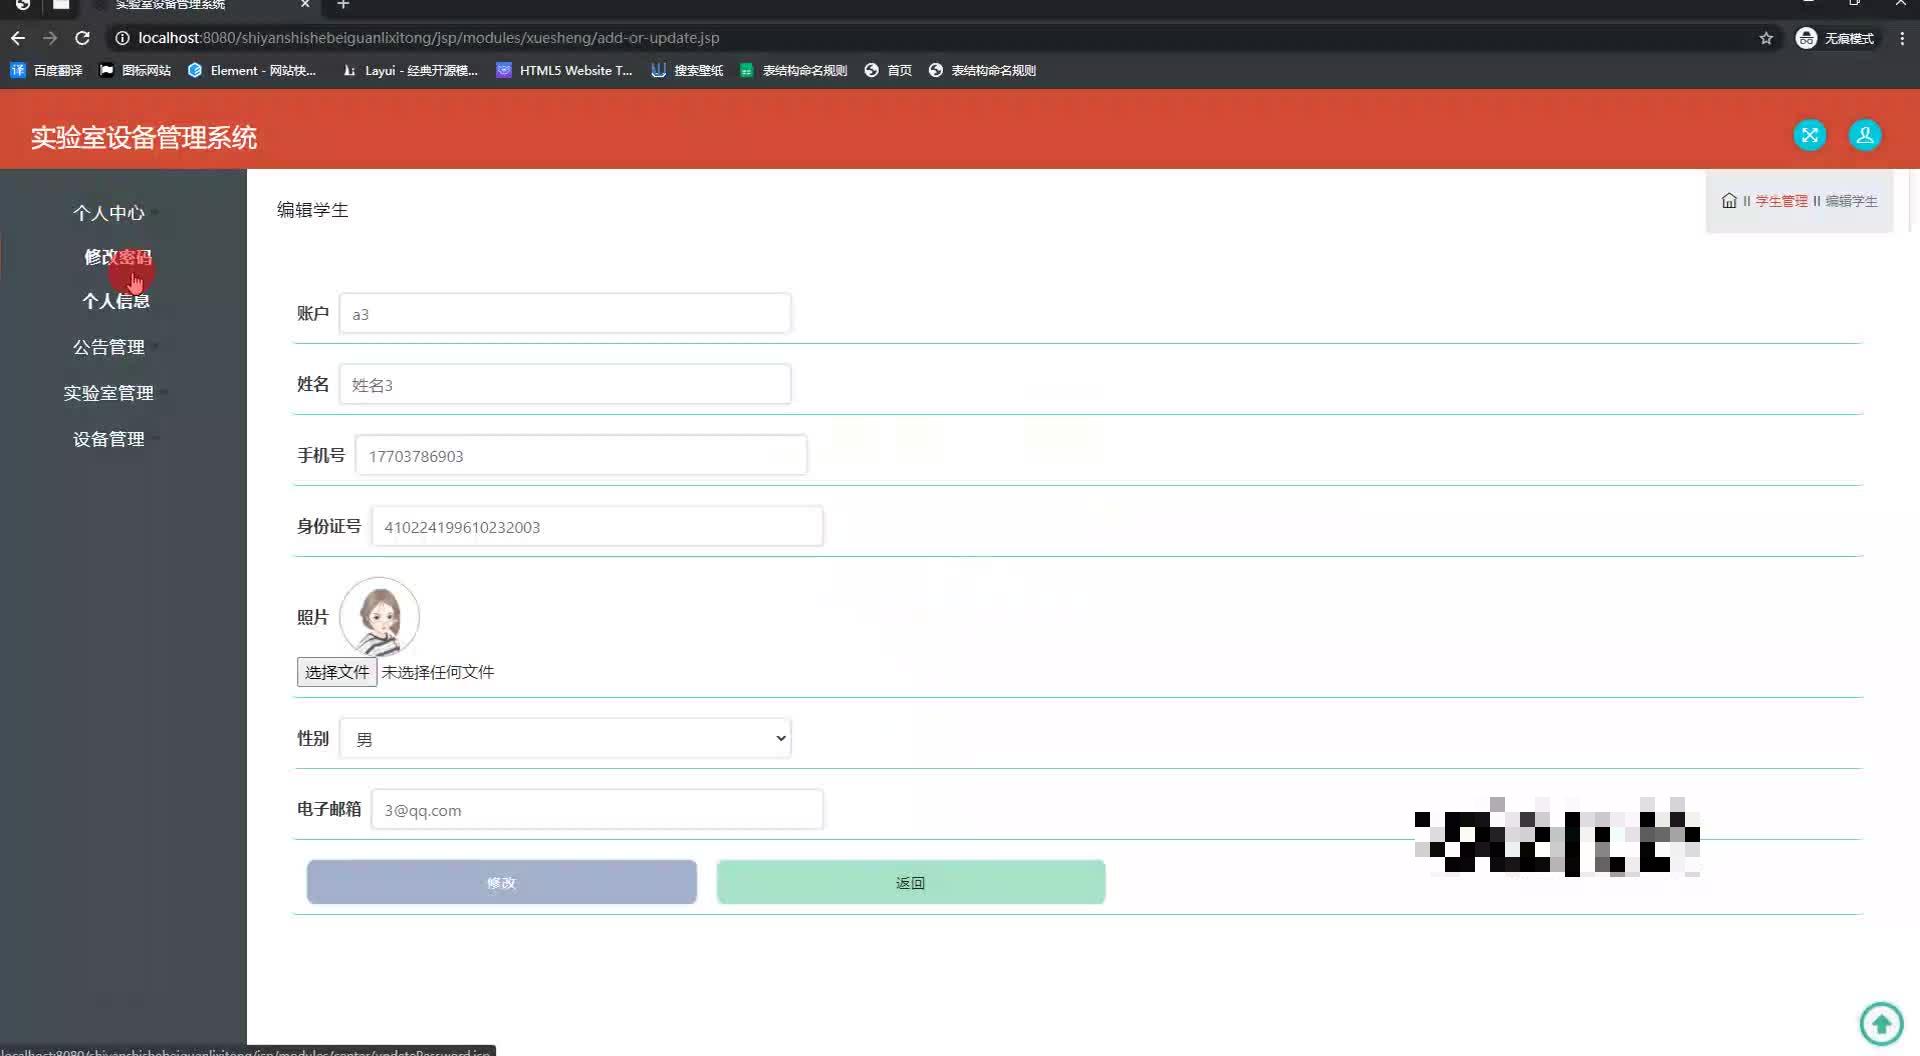Screen dimensions: 1920x1056
Task: Close the current browser tab
Action: (x=305, y=5)
